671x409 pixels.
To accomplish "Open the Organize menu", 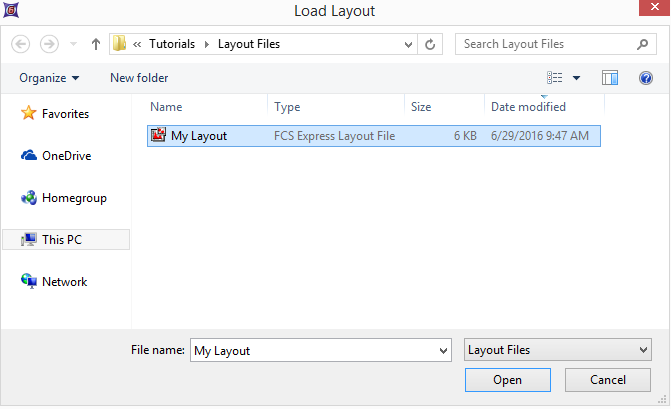I will (48, 78).
